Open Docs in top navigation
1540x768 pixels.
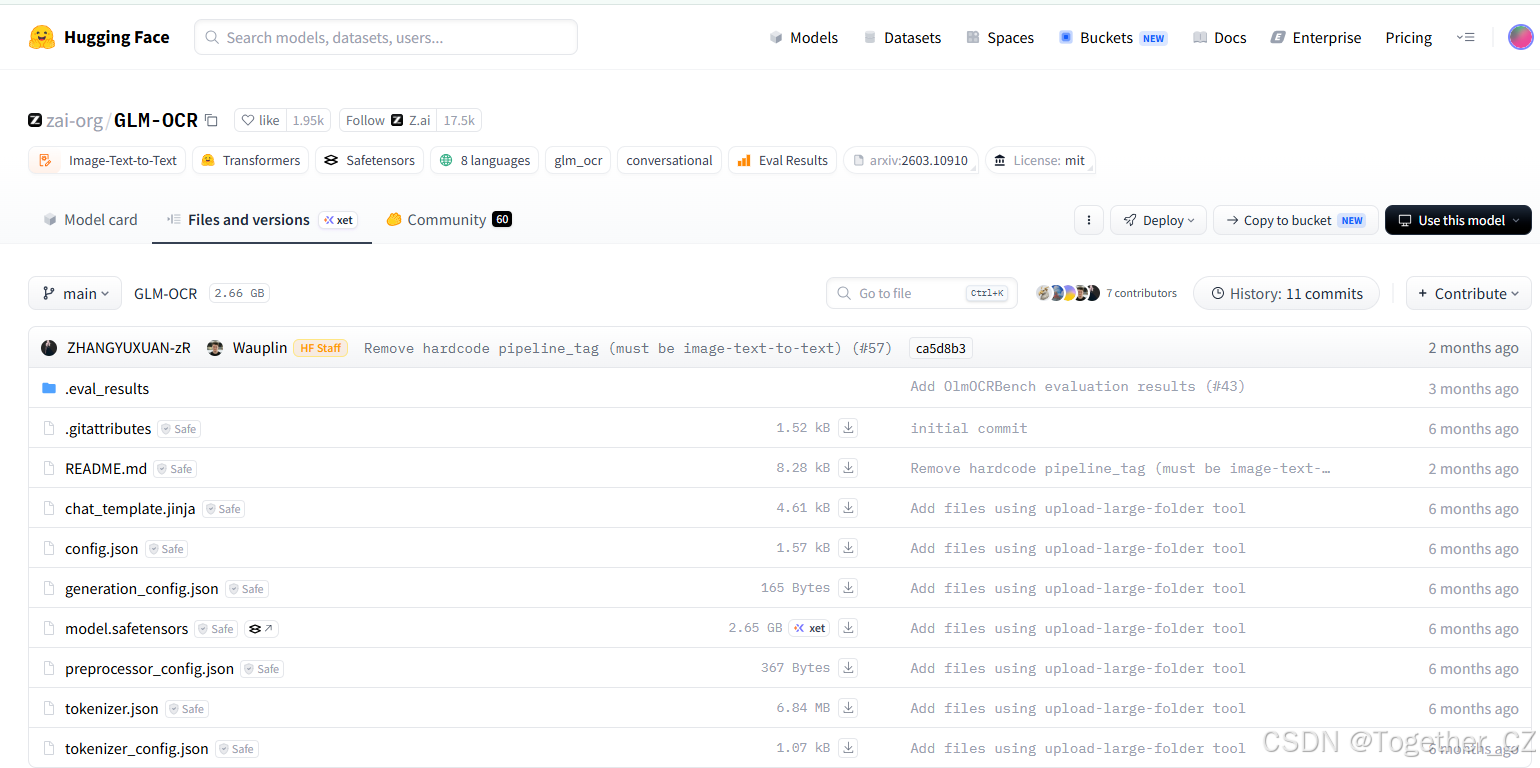tap(1220, 38)
